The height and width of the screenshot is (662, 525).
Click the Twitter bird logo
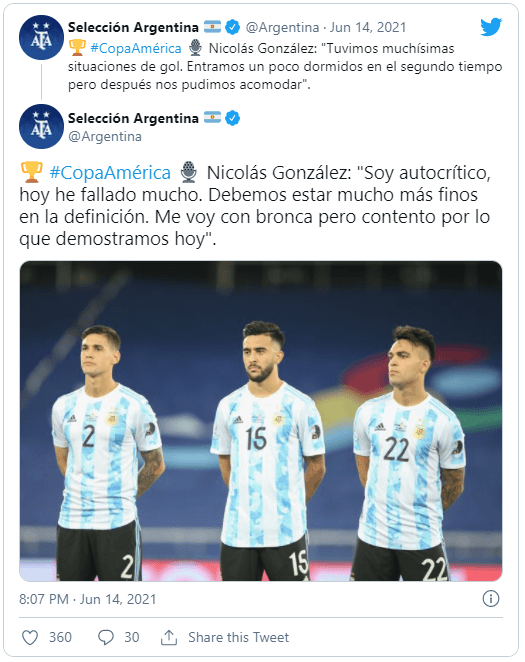(x=491, y=27)
